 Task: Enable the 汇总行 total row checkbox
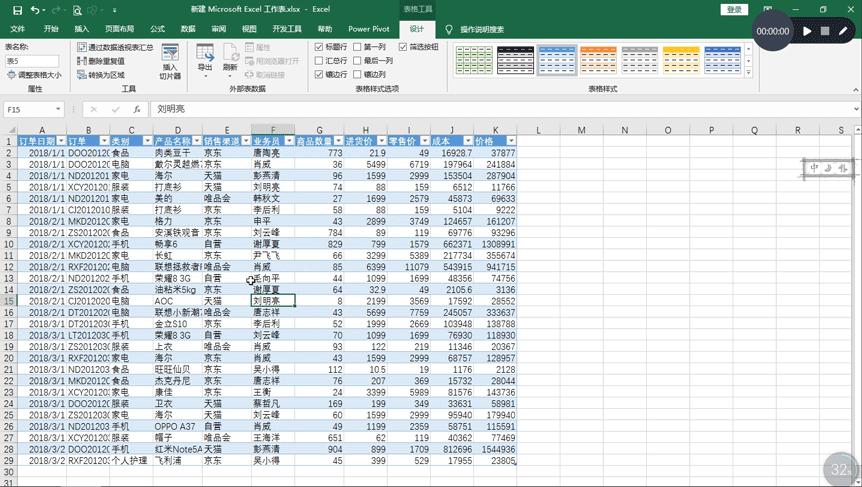[x=319, y=61]
